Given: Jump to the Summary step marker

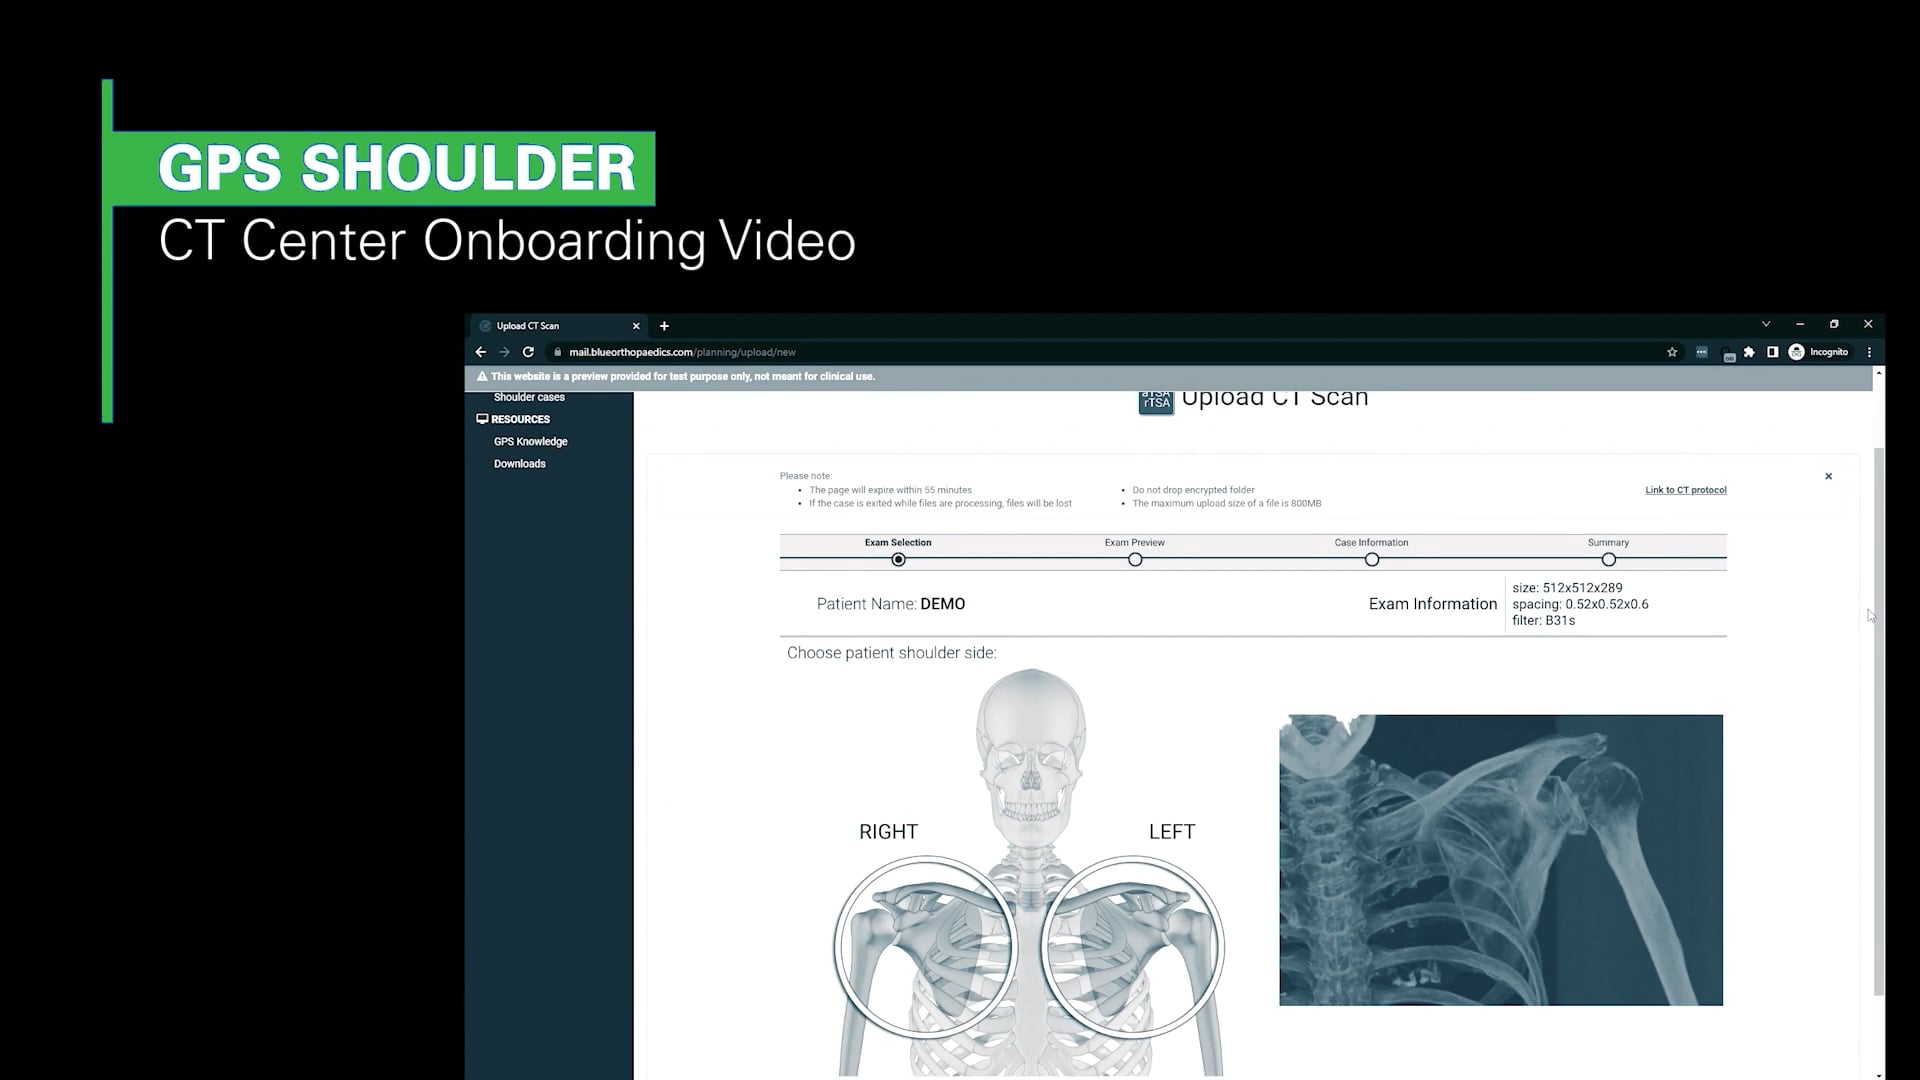Looking at the screenshot, I should click(1608, 560).
